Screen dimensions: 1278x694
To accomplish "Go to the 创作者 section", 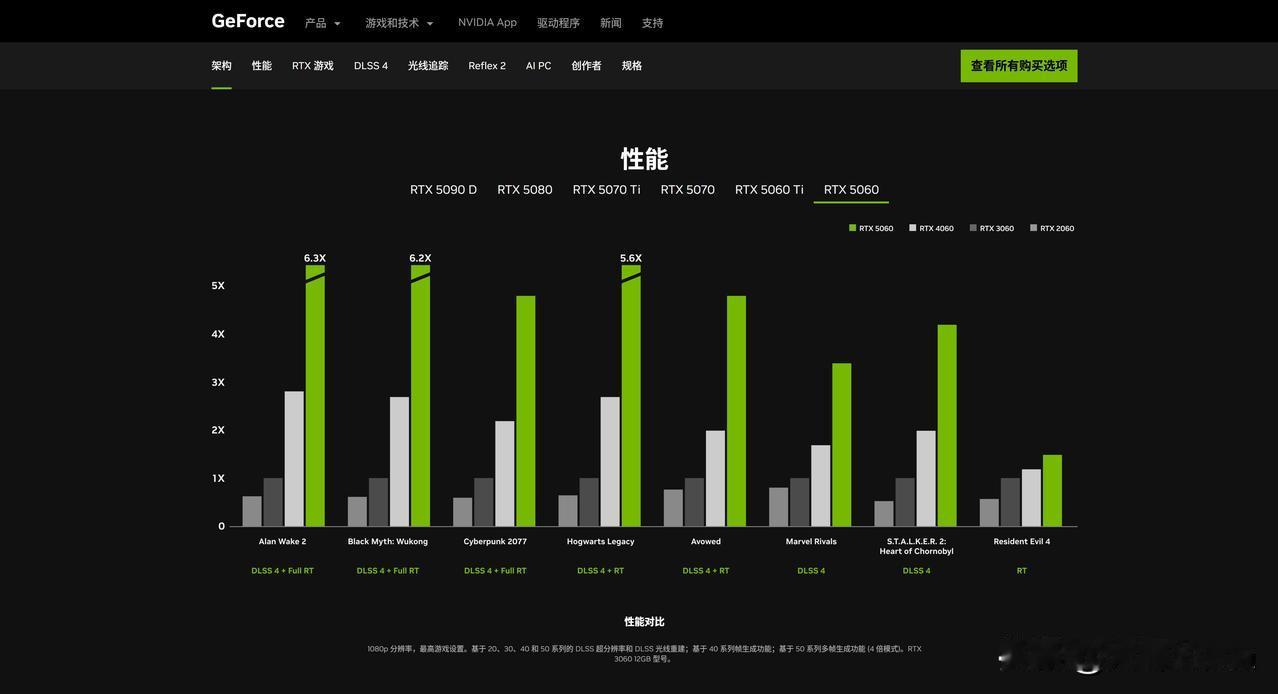I will (586, 66).
